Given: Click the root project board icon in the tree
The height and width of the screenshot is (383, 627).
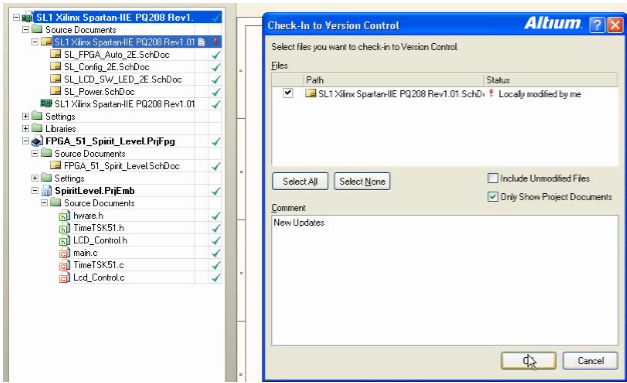Looking at the screenshot, I should click(x=28, y=18).
